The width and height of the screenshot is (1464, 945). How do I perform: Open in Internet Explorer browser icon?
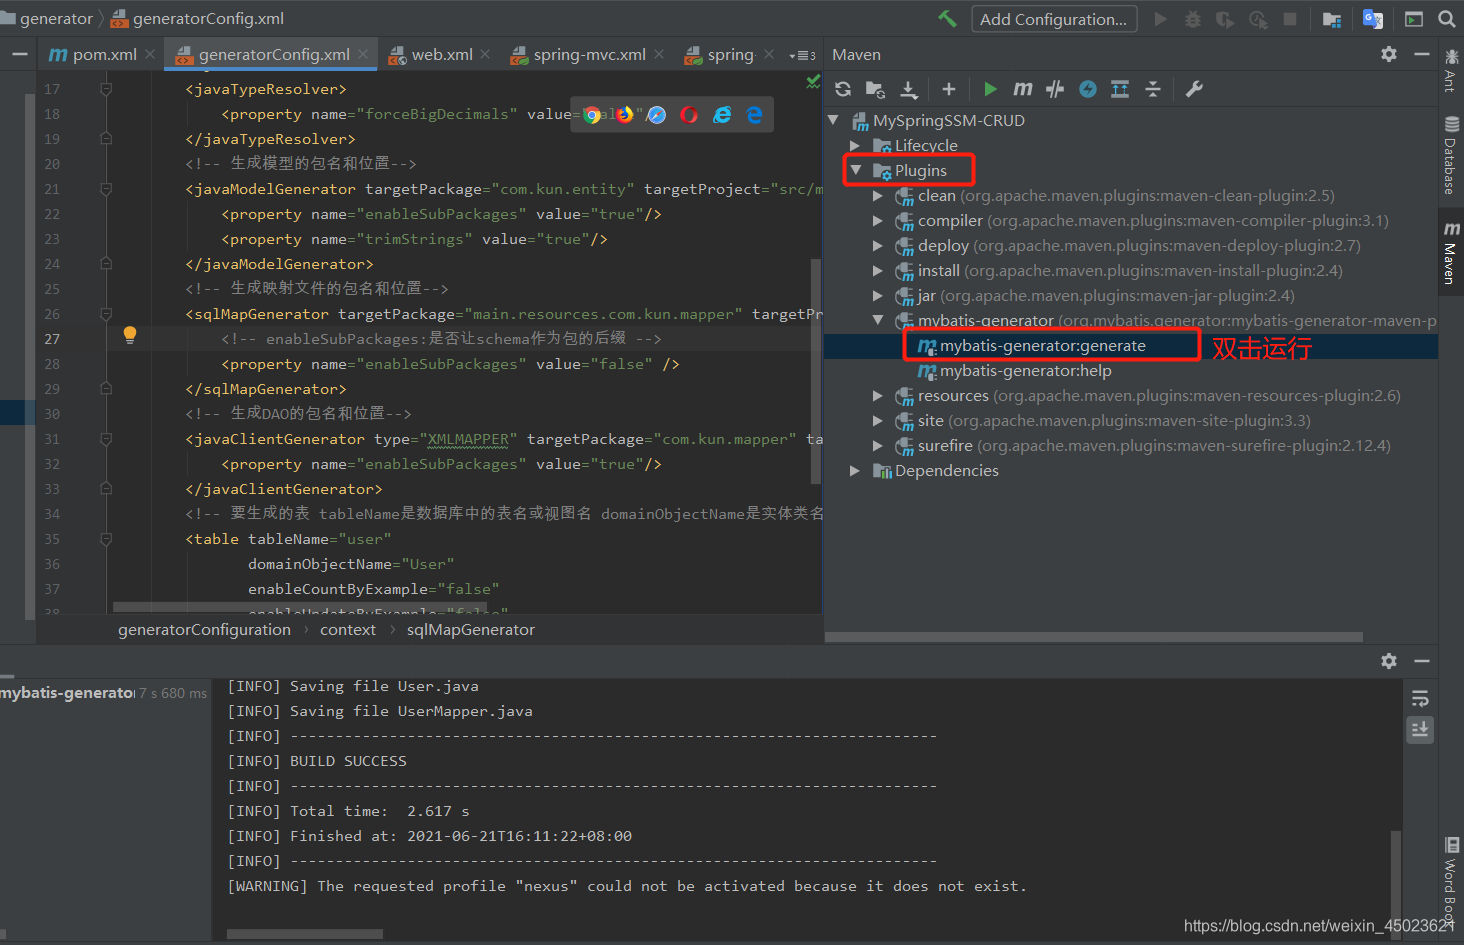click(722, 115)
